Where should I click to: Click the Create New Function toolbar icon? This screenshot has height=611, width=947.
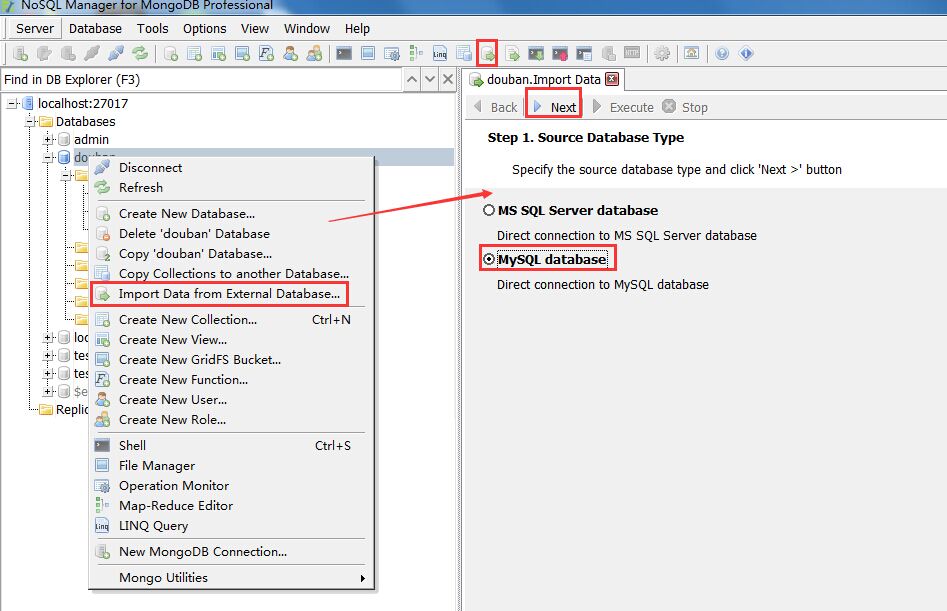coord(266,53)
